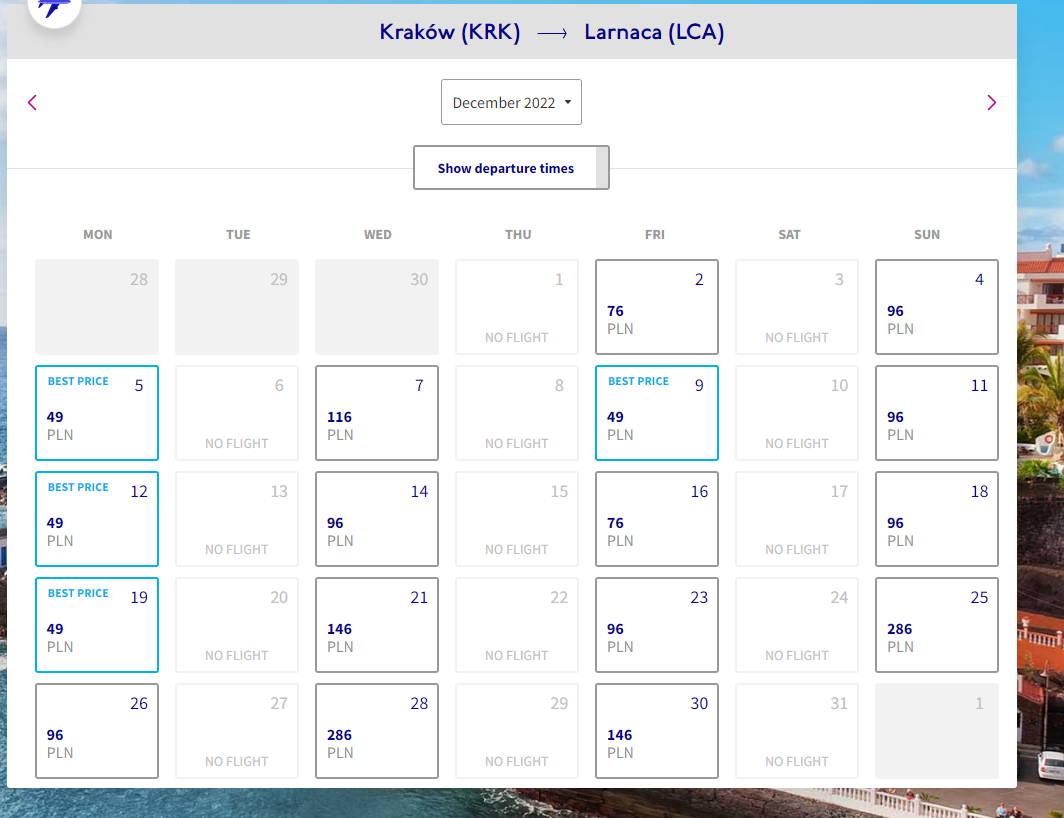Click the December 15 no-flight cell

click(x=516, y=519)
